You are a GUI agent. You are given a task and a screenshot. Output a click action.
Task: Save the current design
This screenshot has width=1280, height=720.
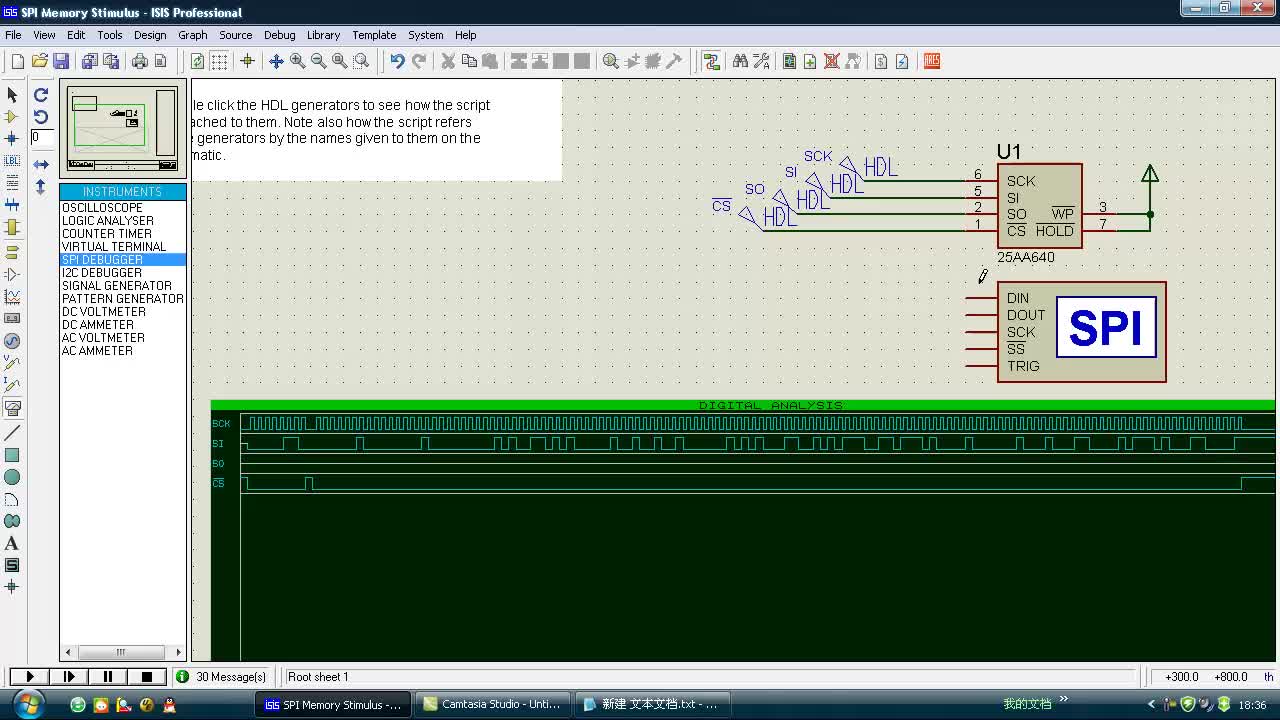tap(61, 61)
